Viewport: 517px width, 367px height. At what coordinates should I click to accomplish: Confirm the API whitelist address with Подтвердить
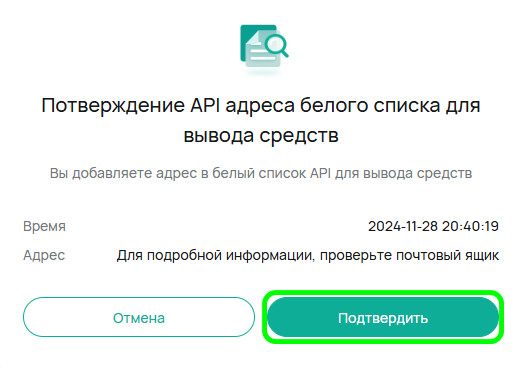click(383, 318)
